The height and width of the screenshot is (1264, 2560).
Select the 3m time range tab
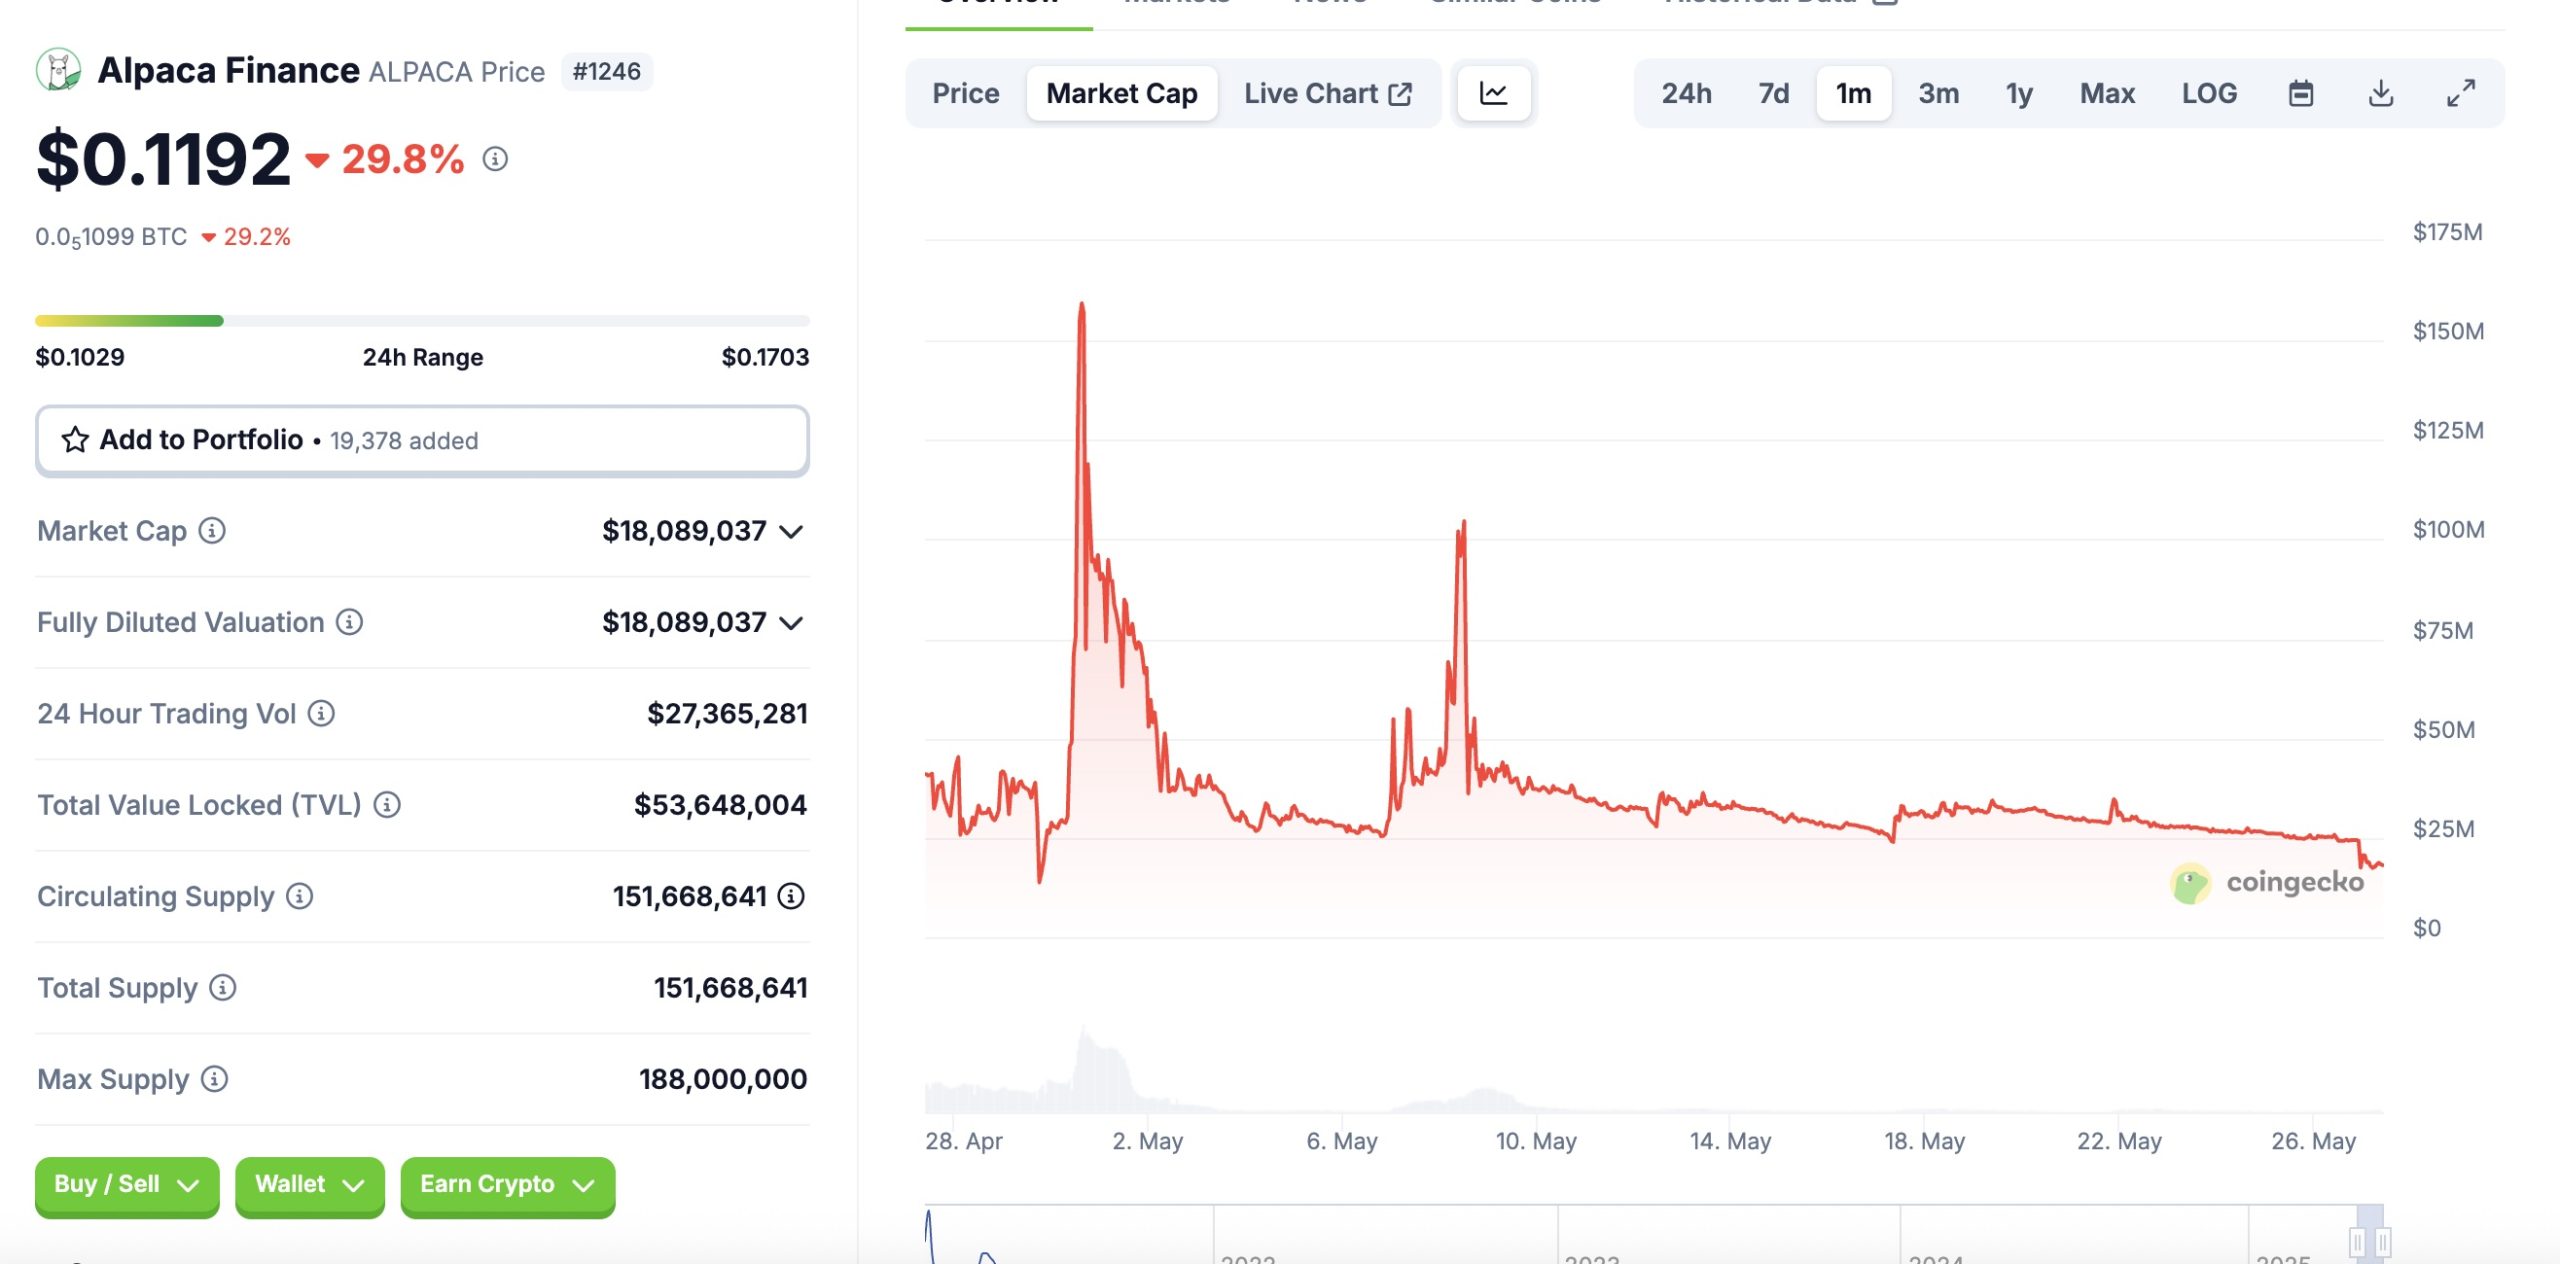1938,93
